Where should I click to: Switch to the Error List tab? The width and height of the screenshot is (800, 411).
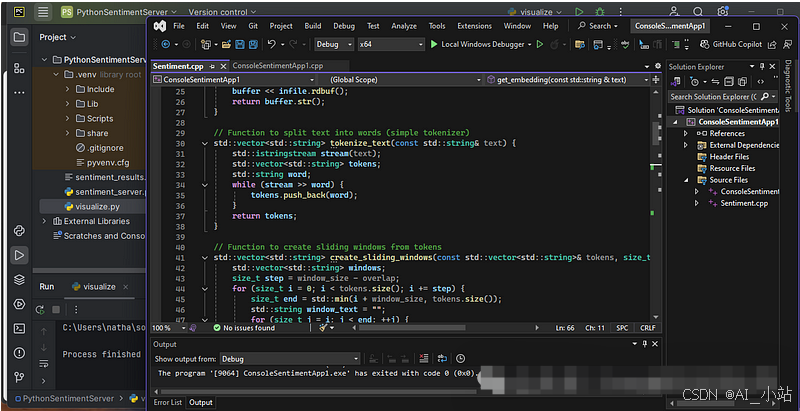pyautogui.click(x=168, y=402)
